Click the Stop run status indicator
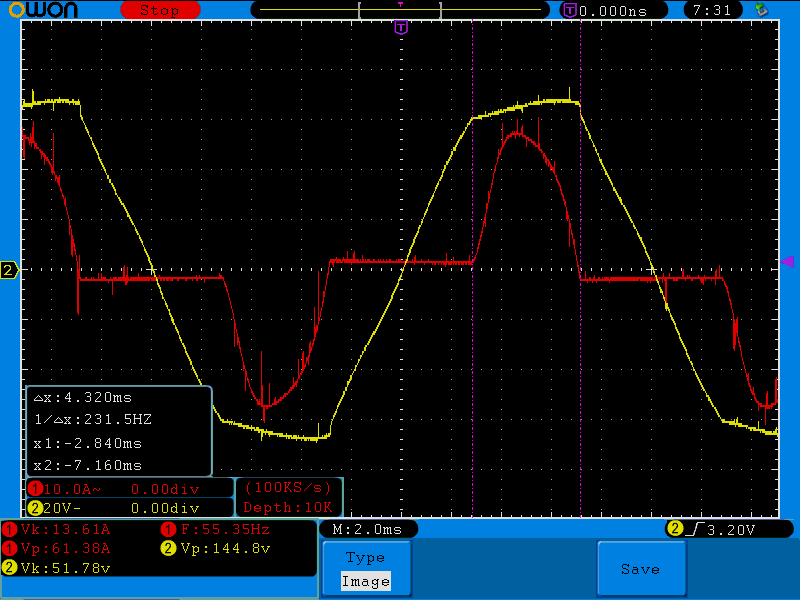The image size is (800, 600). click(x=160, y=10)
